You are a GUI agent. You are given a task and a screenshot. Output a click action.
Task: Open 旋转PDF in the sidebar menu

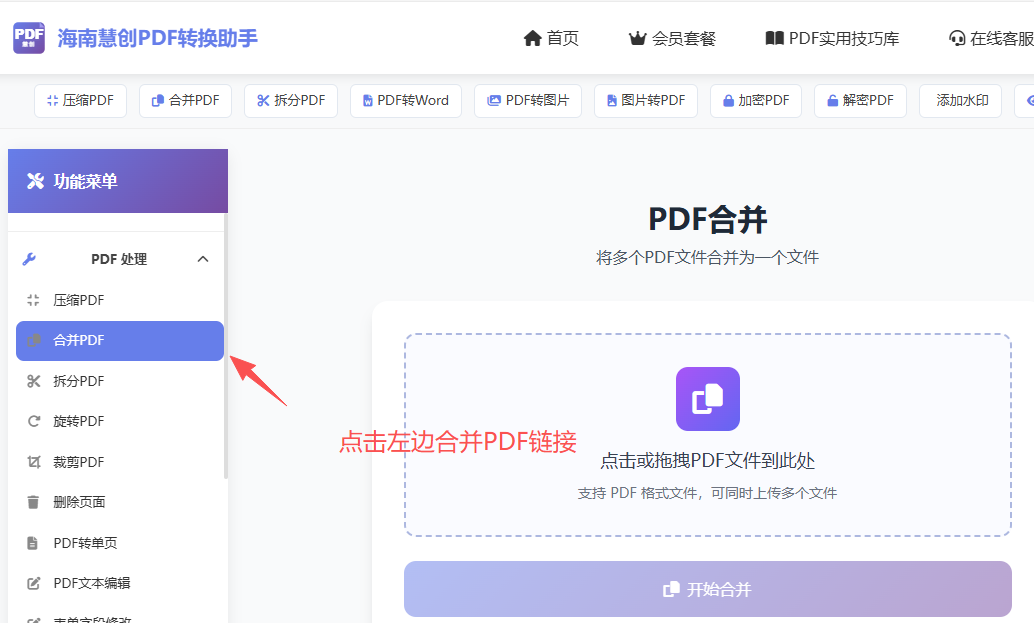click(x=119, y=421)
